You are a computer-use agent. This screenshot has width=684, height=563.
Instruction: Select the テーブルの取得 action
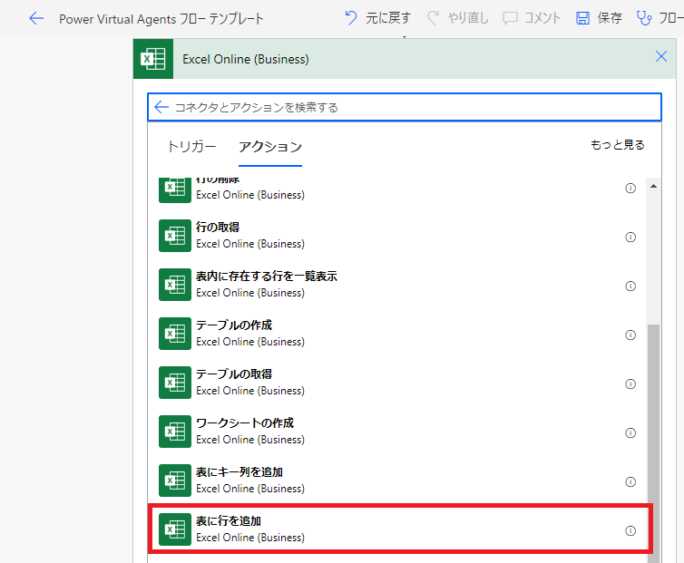[x=397, y=382]
